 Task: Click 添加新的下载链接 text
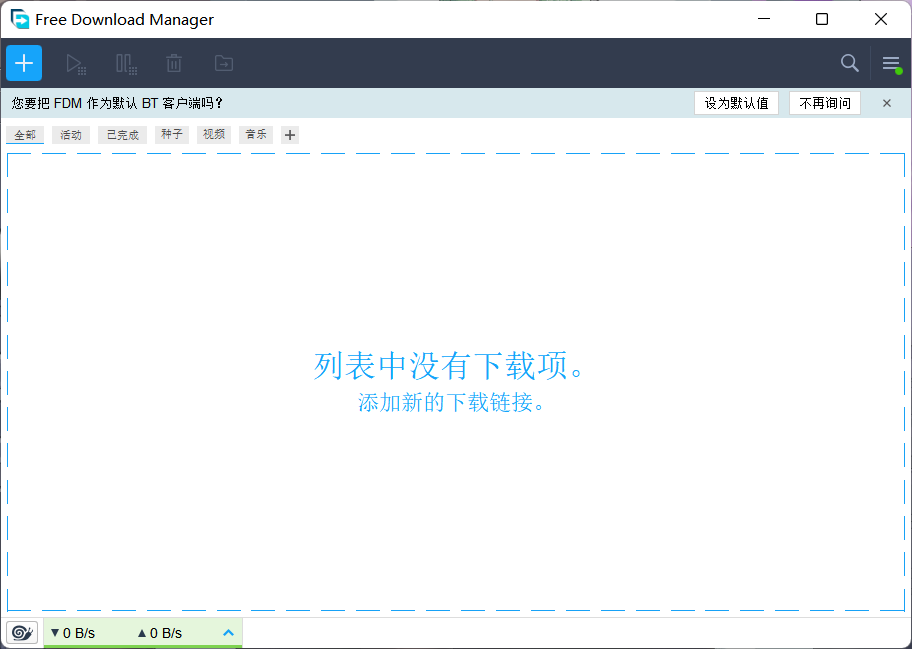[451, 402]
